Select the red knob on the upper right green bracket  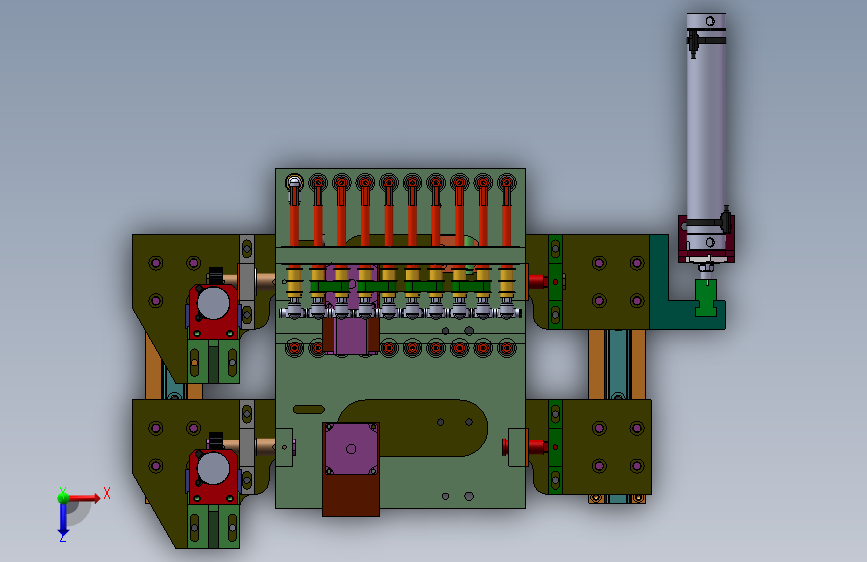(x=537, y=282)
